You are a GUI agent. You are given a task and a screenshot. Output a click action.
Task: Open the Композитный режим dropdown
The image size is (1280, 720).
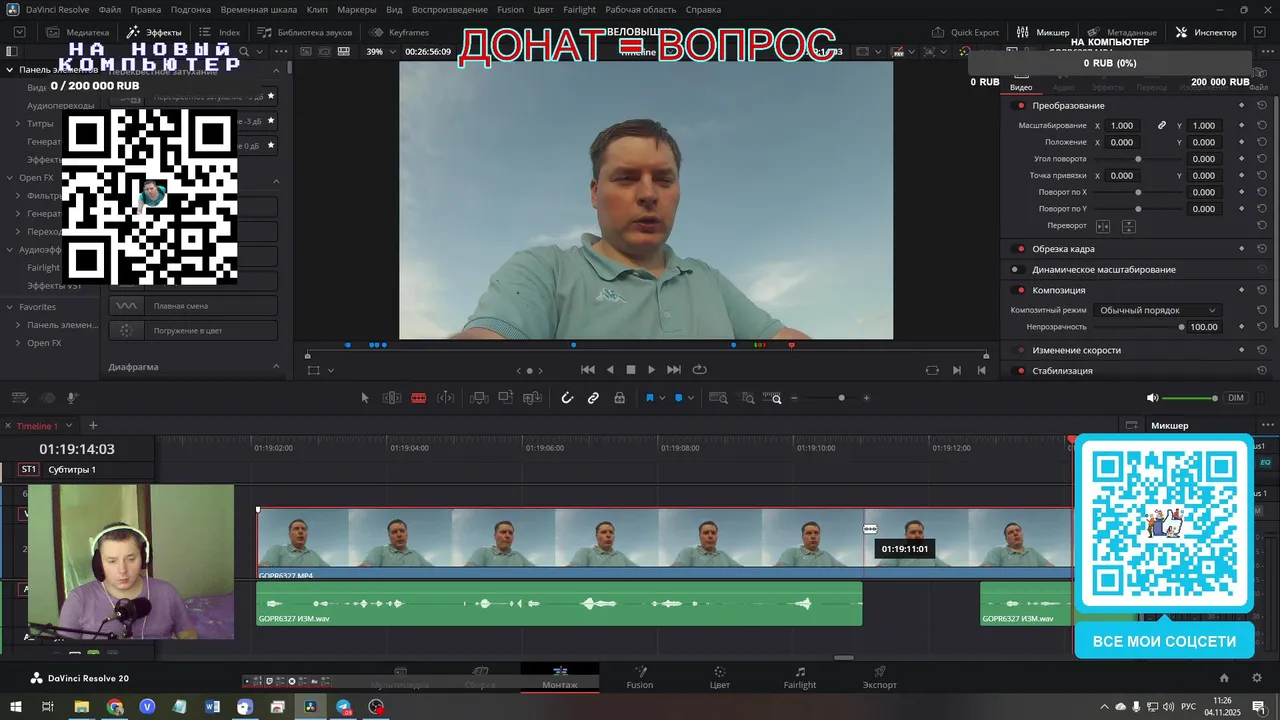(x=1157, y=310)
